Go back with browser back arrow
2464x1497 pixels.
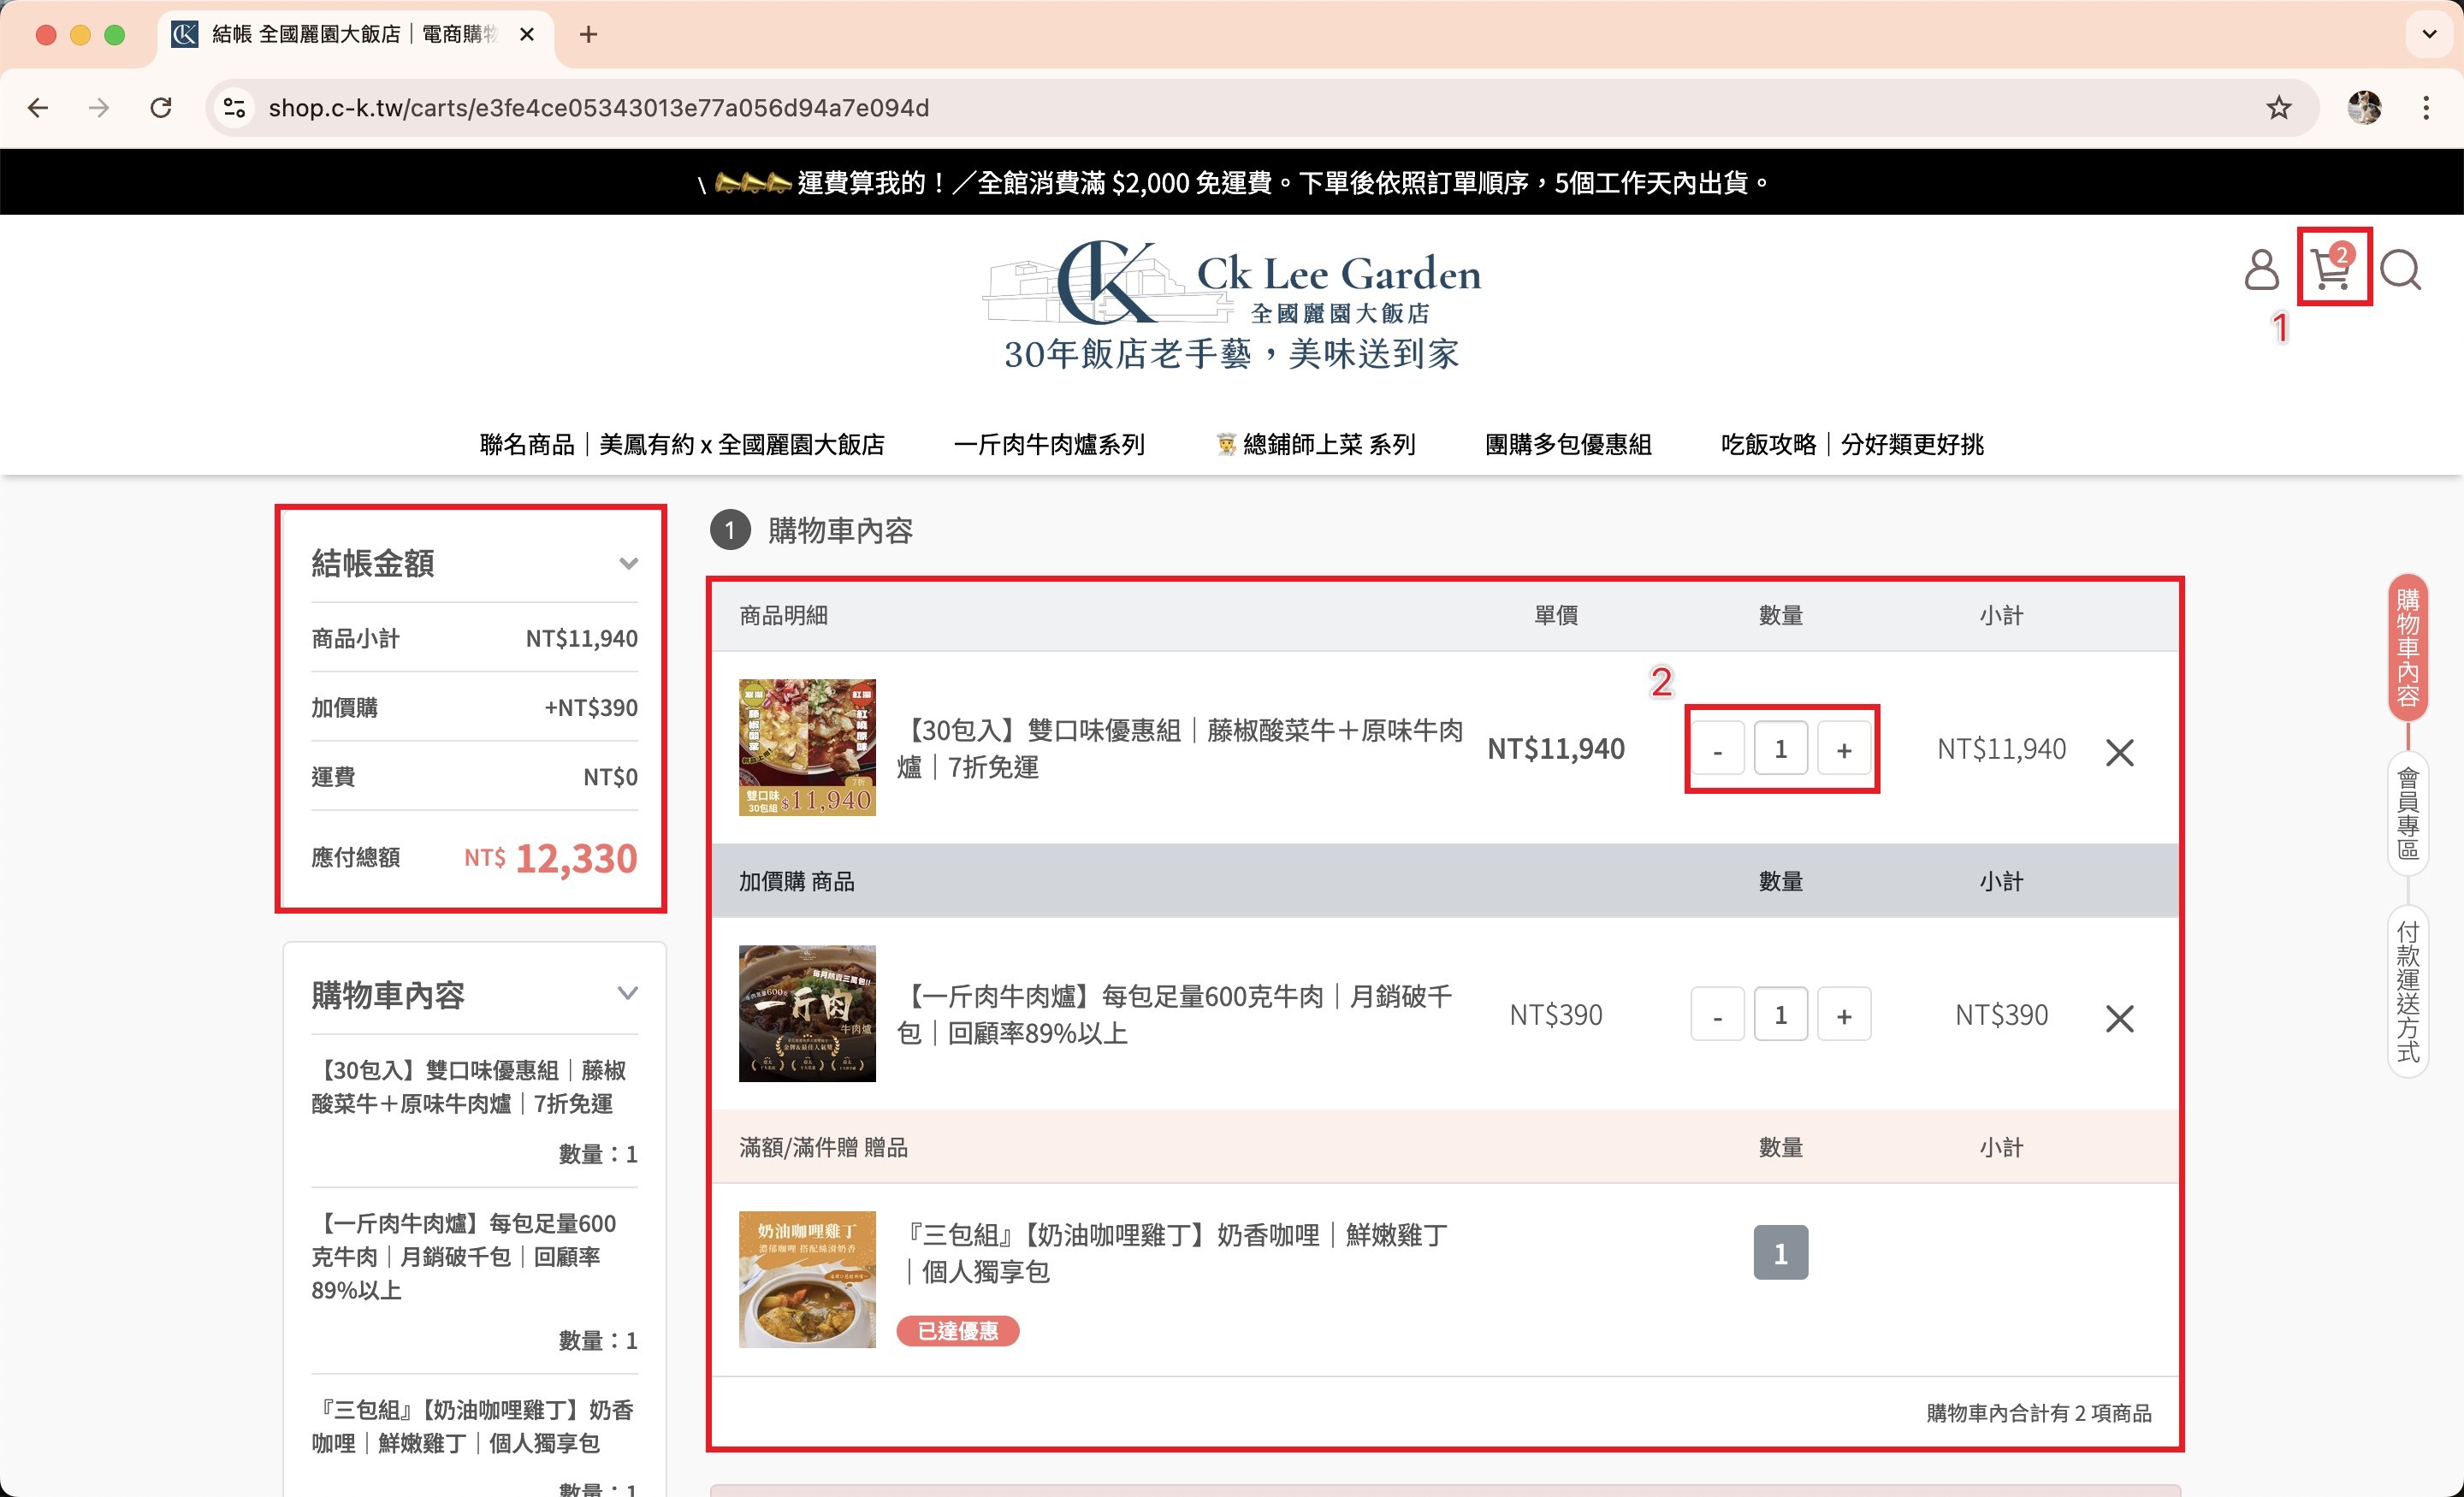[x=38, y=108]
